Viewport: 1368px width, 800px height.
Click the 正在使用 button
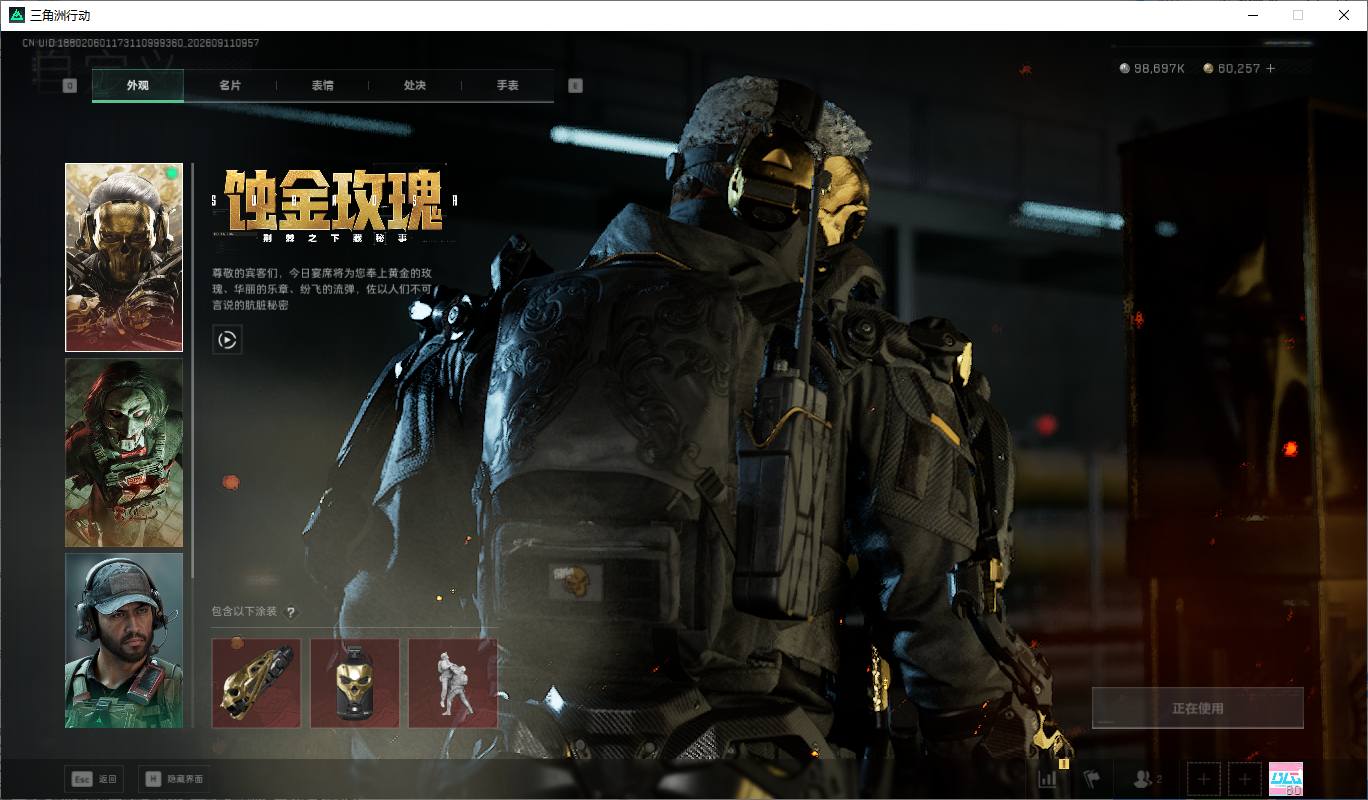(x=1197, y=708)
